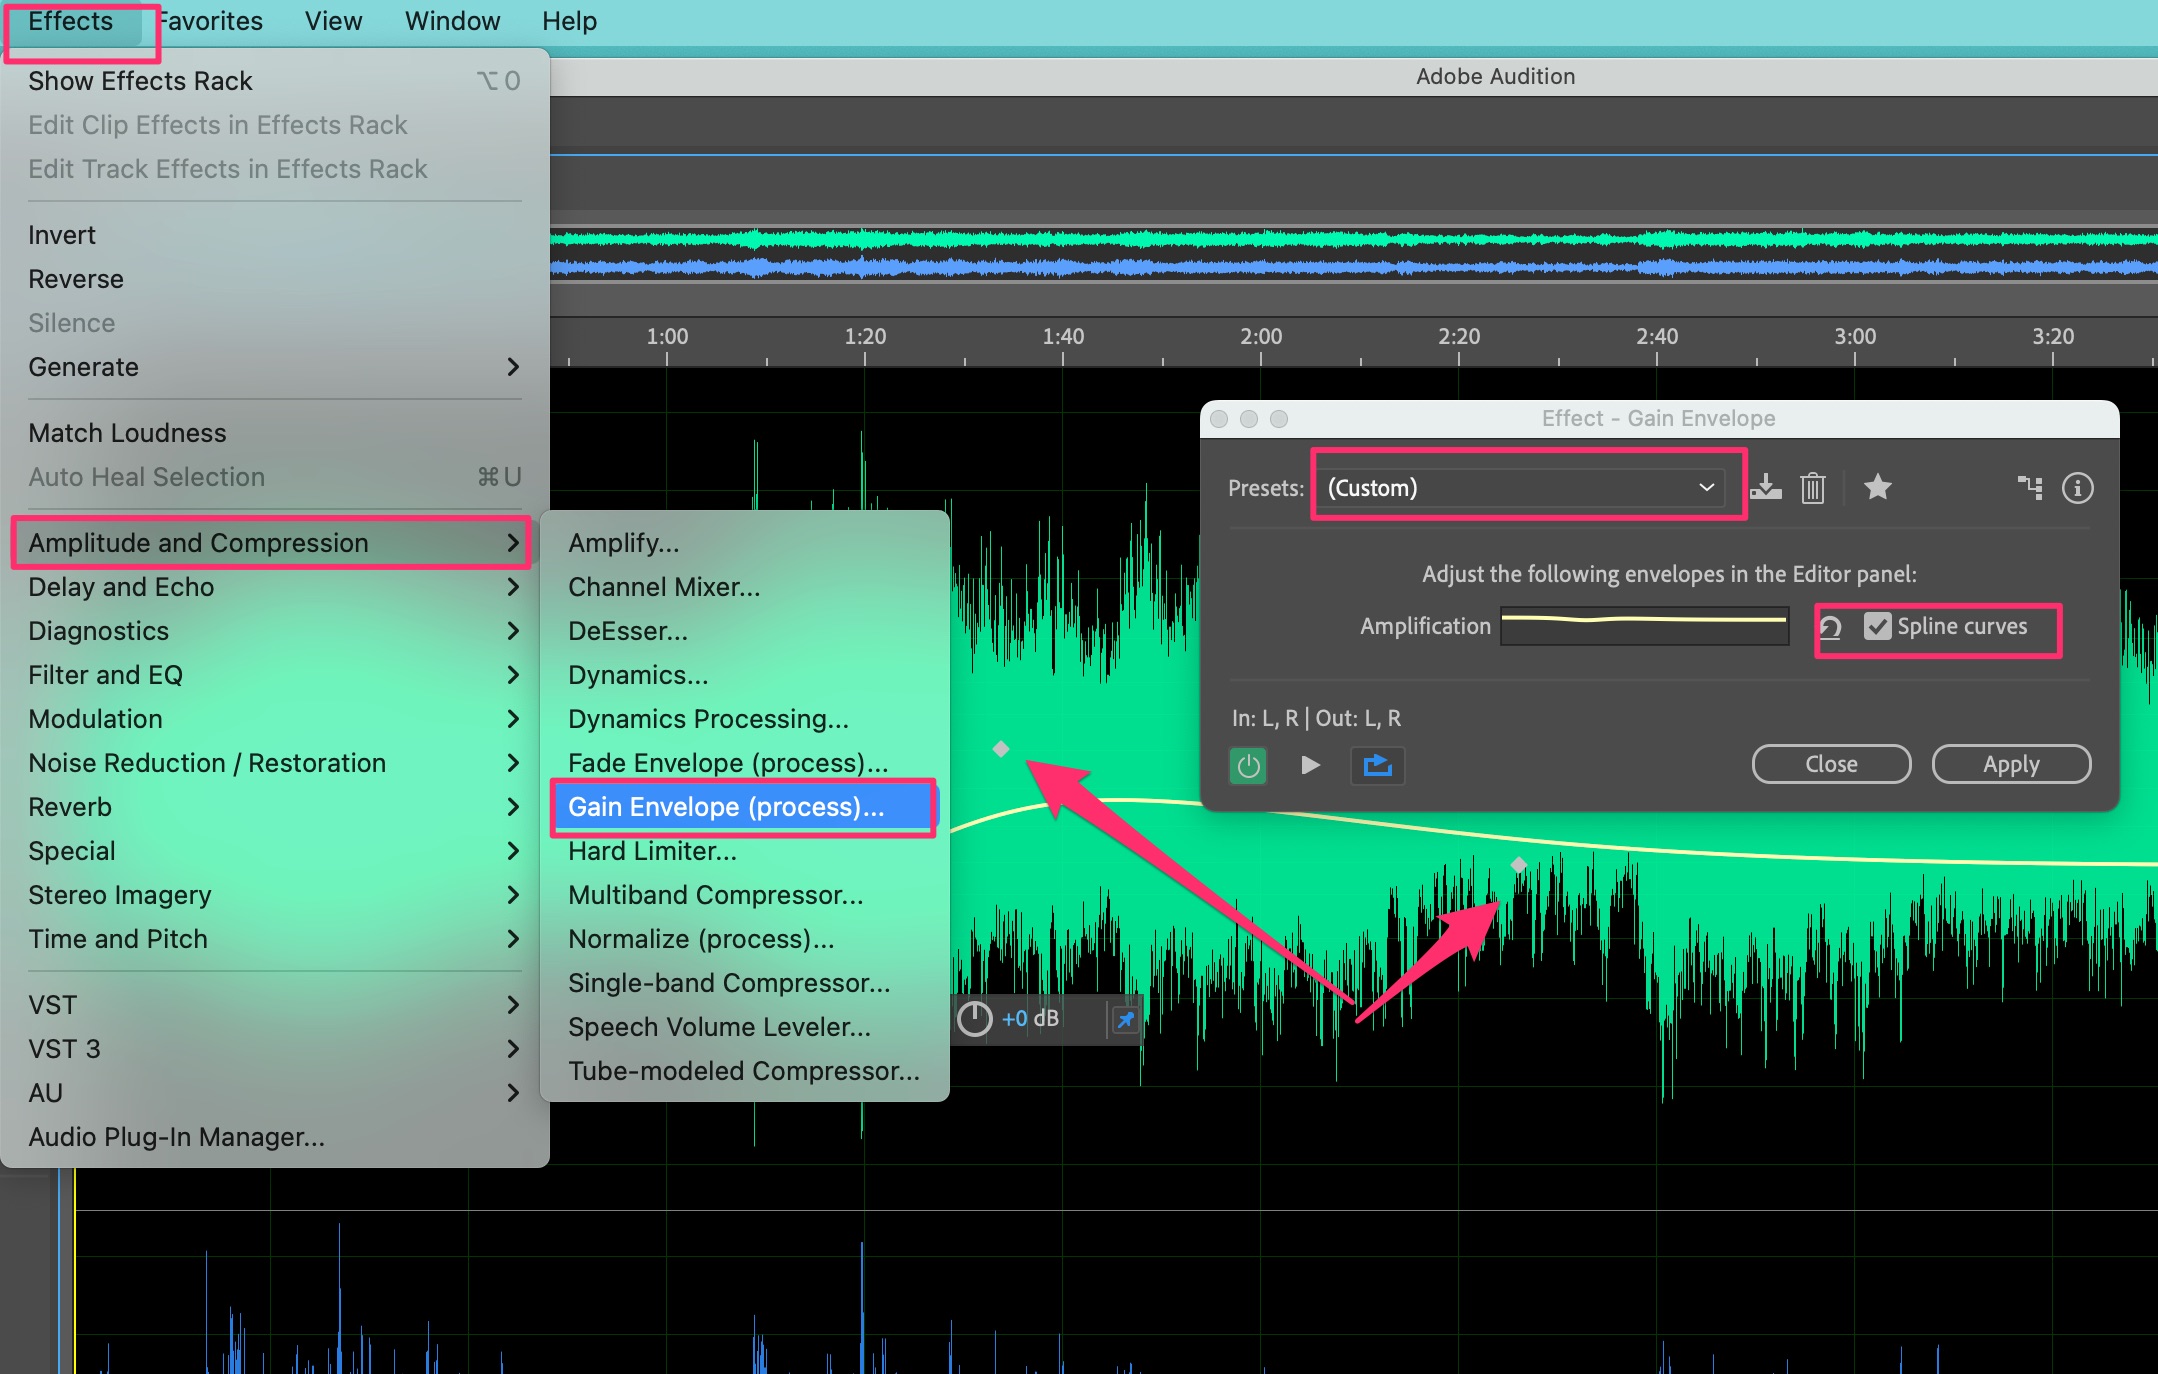
Task: Open the Window menu
Action: coord(452,20)
